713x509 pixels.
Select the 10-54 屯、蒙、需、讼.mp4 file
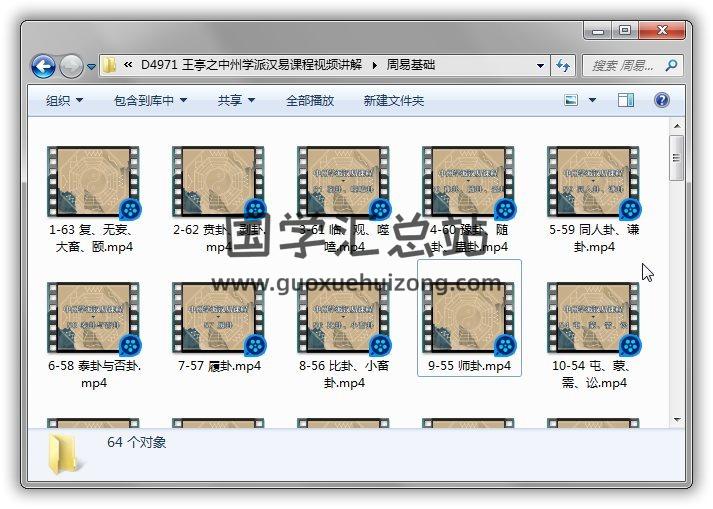[x=594, y=333]
